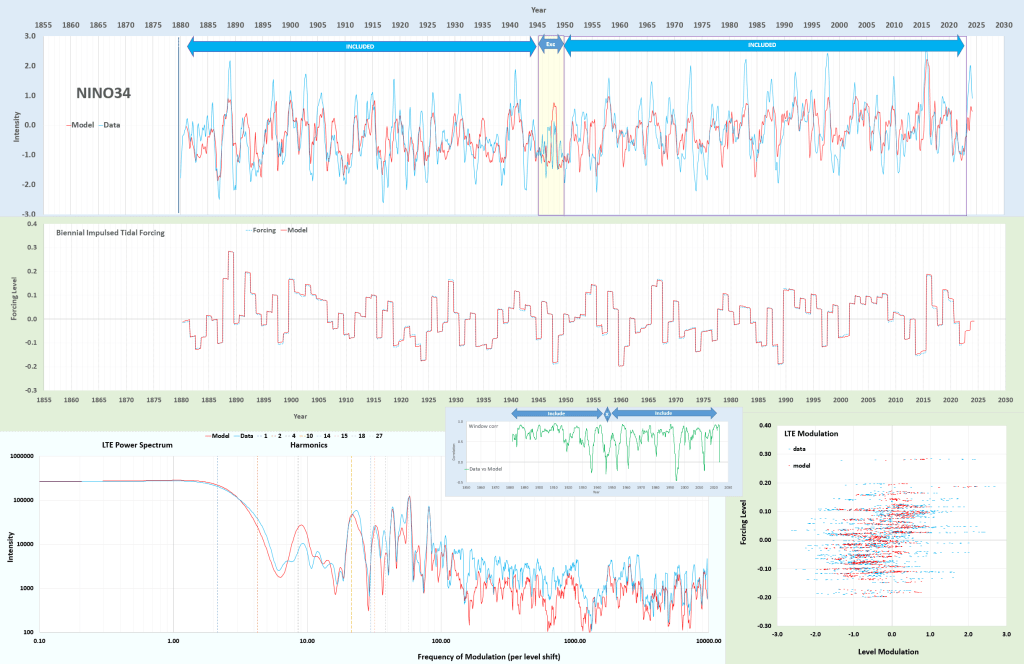
Task: Select the LTE Power Spectrum title
Action: click(x=137, y=444)
